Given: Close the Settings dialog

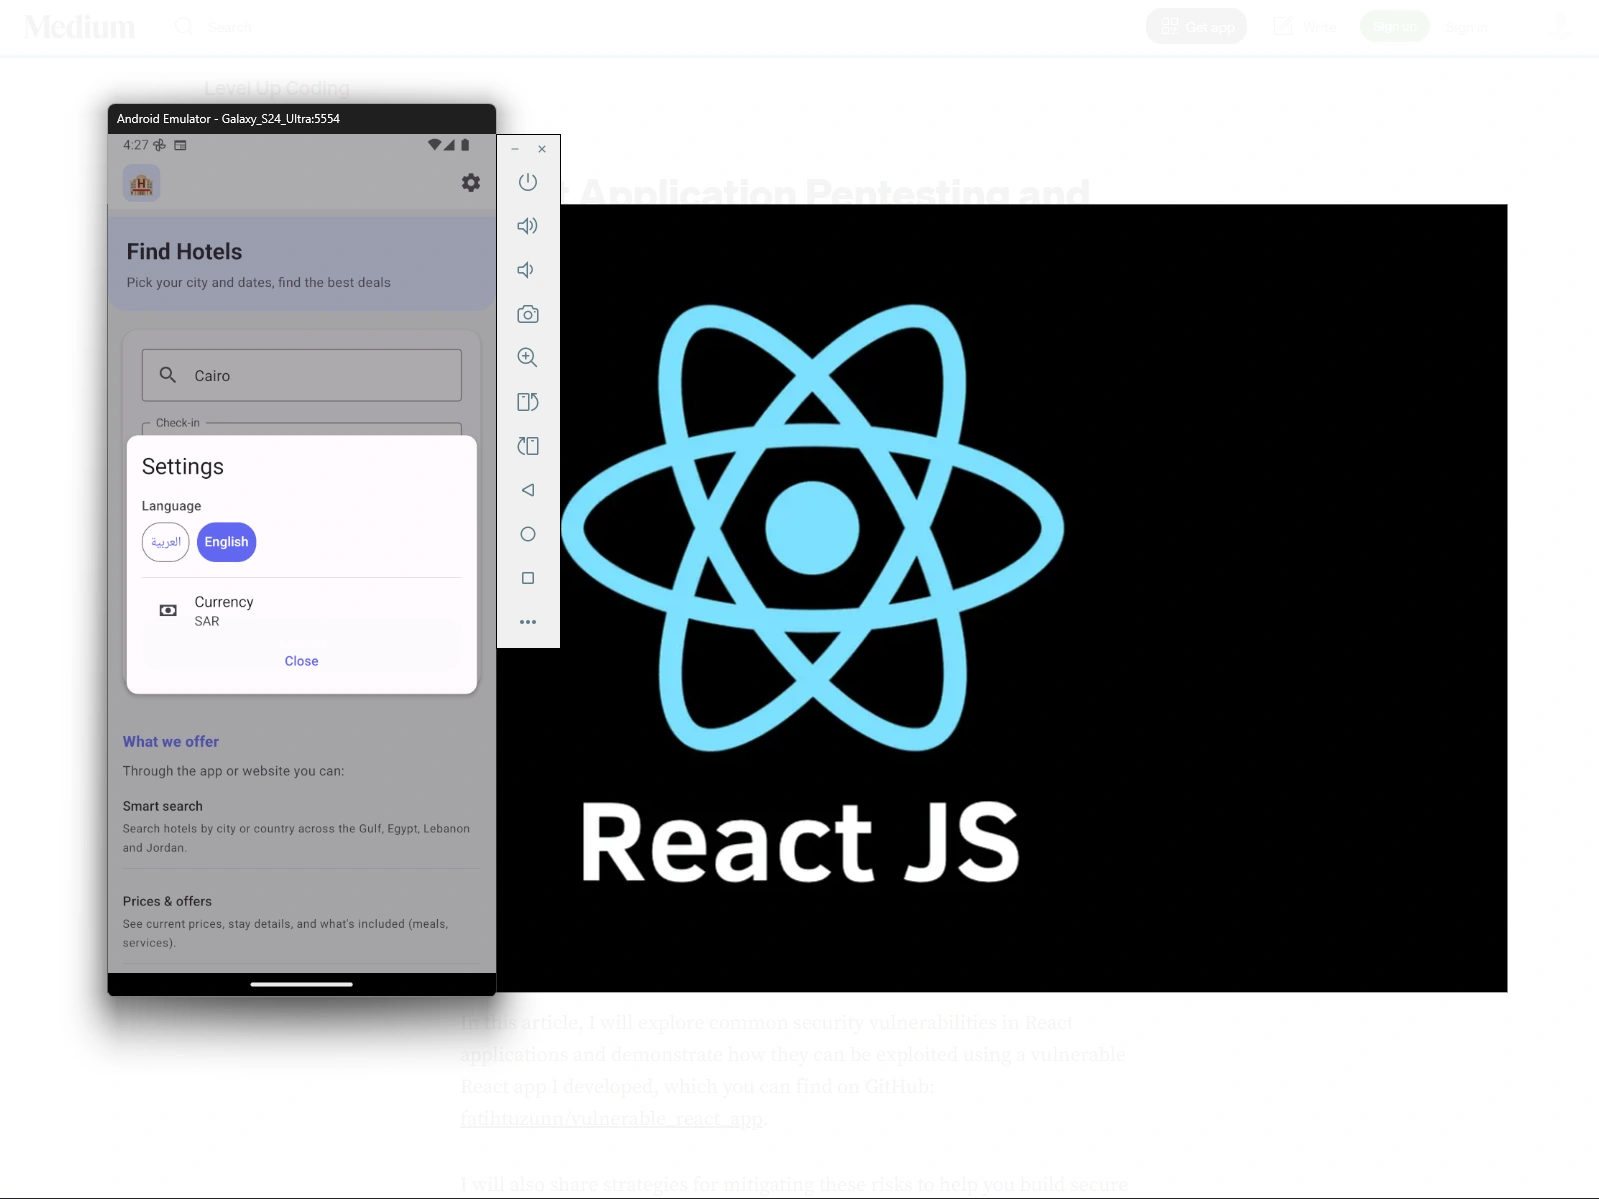Looking at the screenshot, I should pos(302,661).
